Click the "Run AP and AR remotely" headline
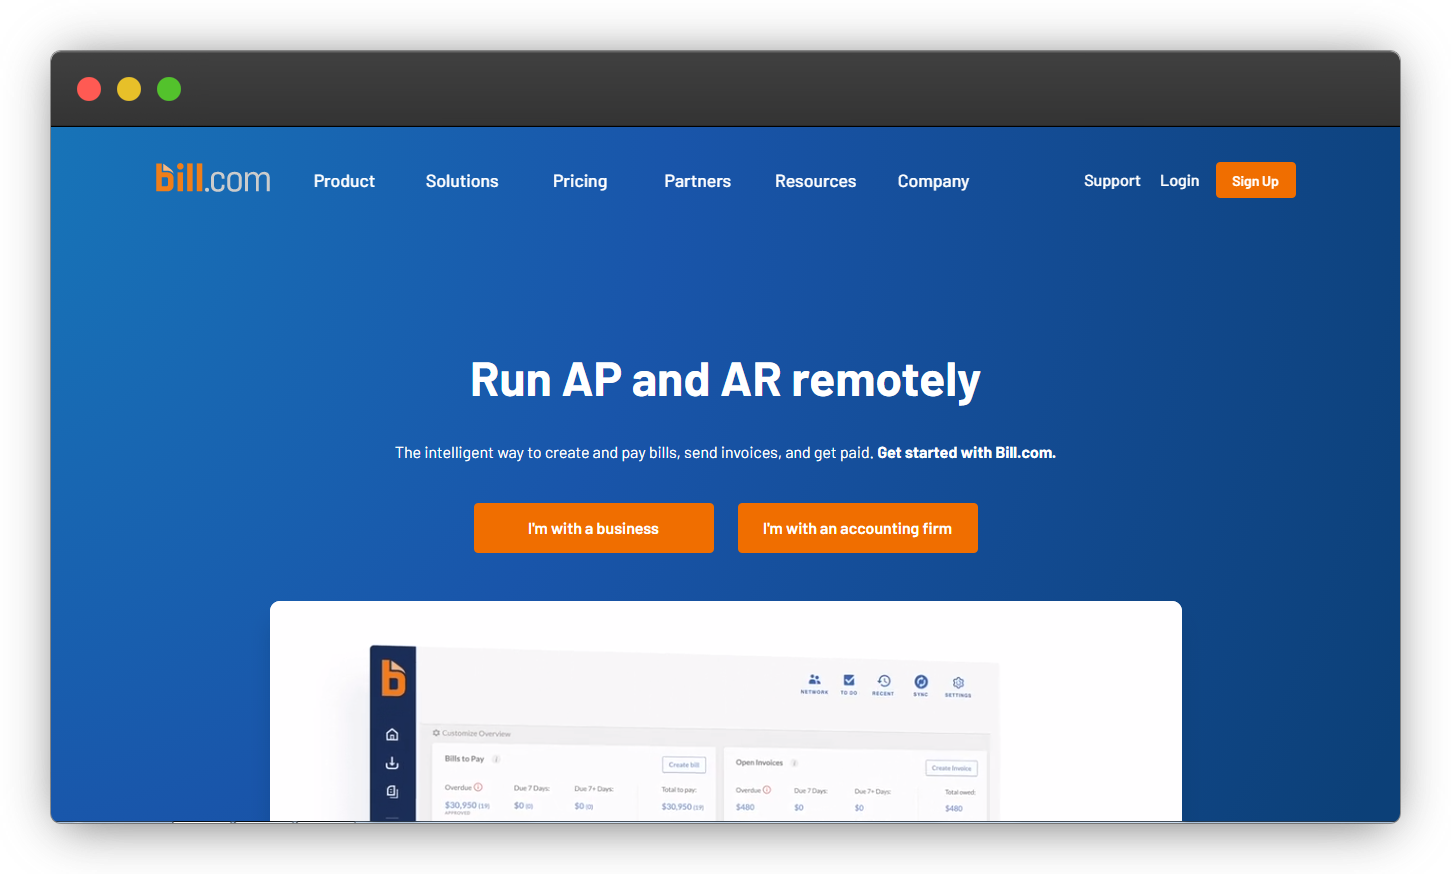This screenshot has width=1451, height=874. (725, 380)
